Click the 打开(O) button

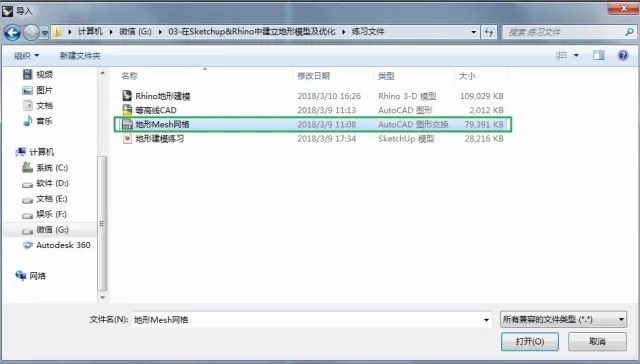click(x=530, y=342)
